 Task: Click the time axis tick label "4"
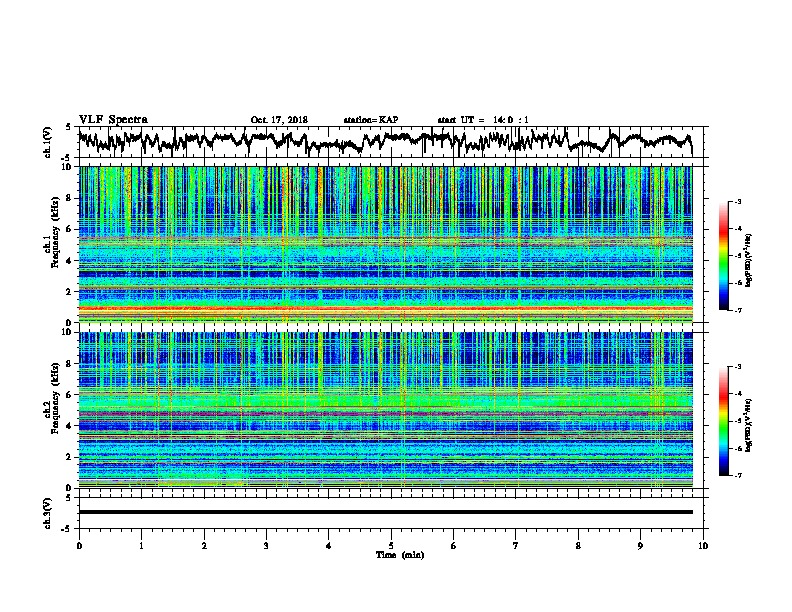click(x=329, y=546)
